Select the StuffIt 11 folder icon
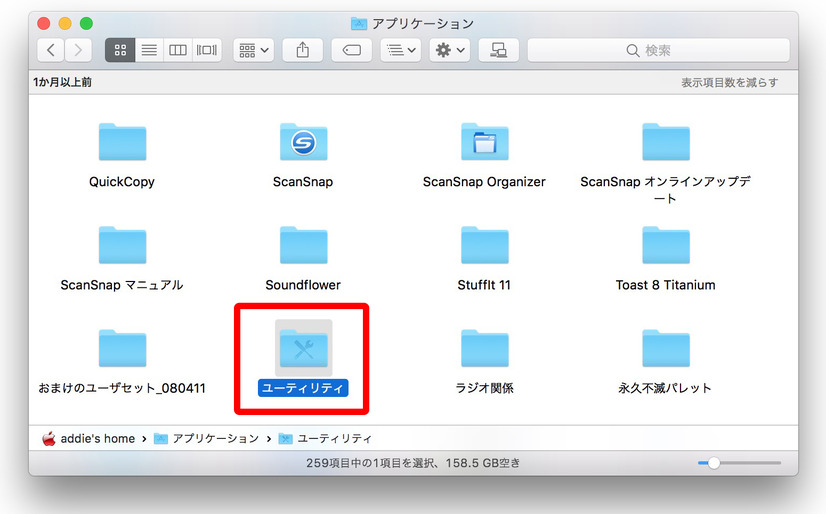Image resolution: width=826 pixels, height=514 pixels. coord(485,245)
